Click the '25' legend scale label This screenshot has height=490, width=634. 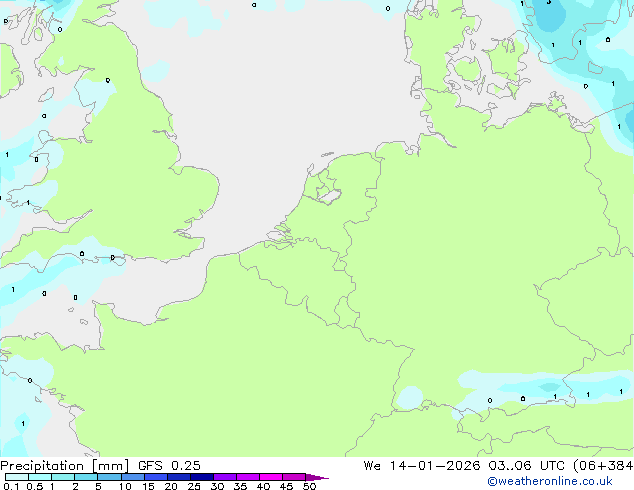pyautogui.click(x=194, y=486)
